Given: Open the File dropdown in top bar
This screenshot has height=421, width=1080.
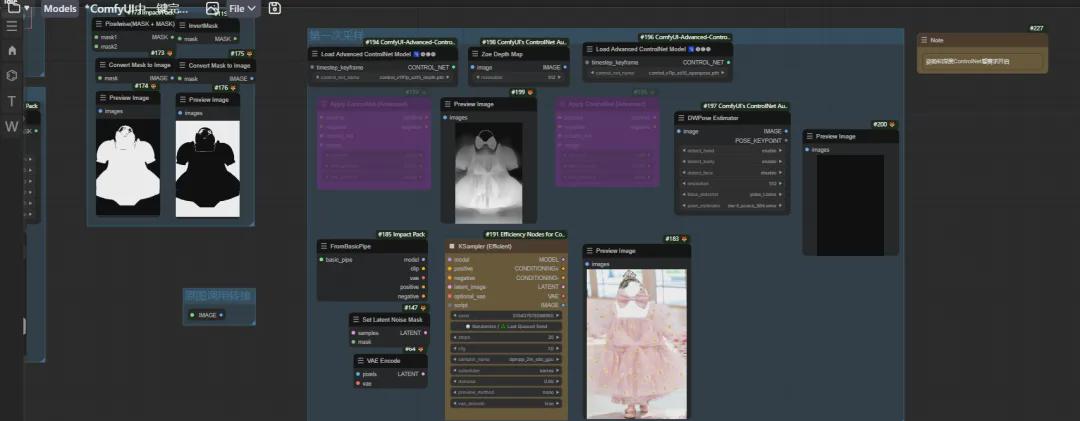Looking at the screenshot, I should pyautogui.click(x=242, y=8).
